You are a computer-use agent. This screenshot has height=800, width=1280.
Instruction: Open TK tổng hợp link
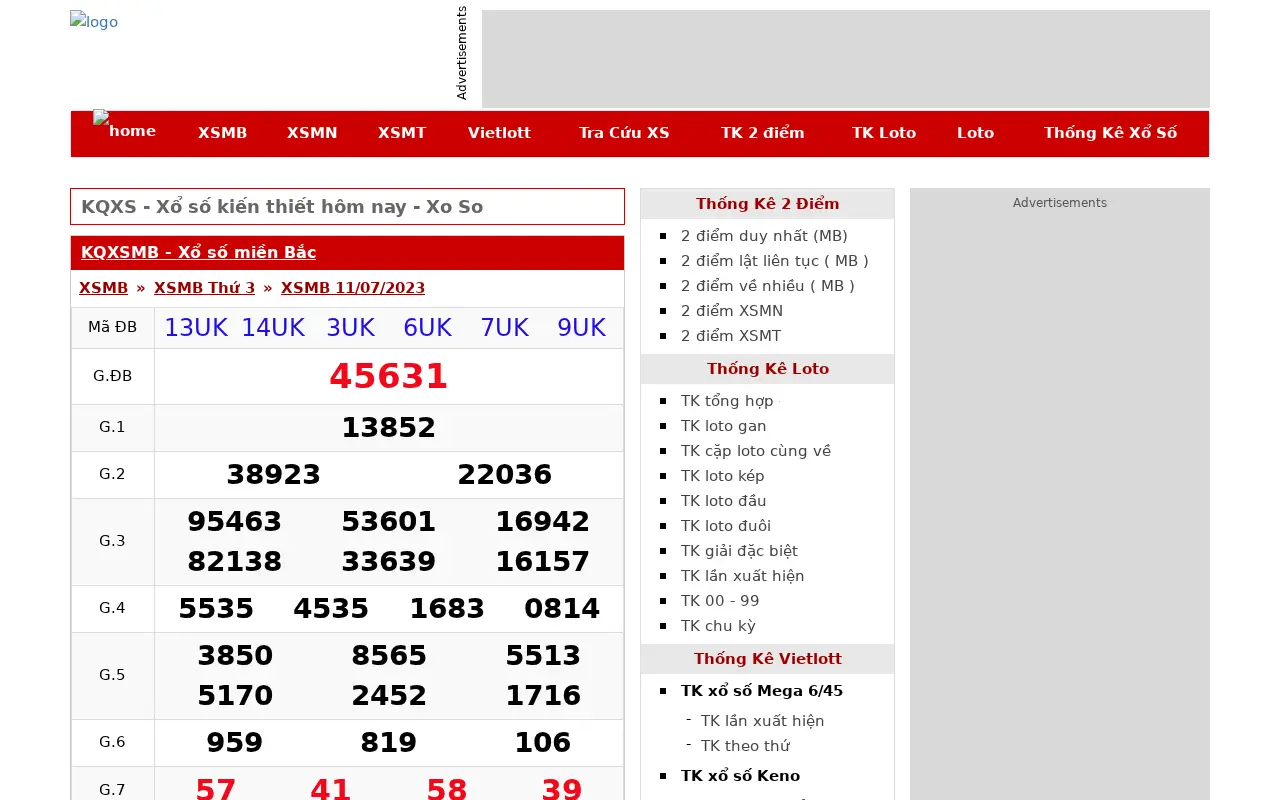coord(727,401)
